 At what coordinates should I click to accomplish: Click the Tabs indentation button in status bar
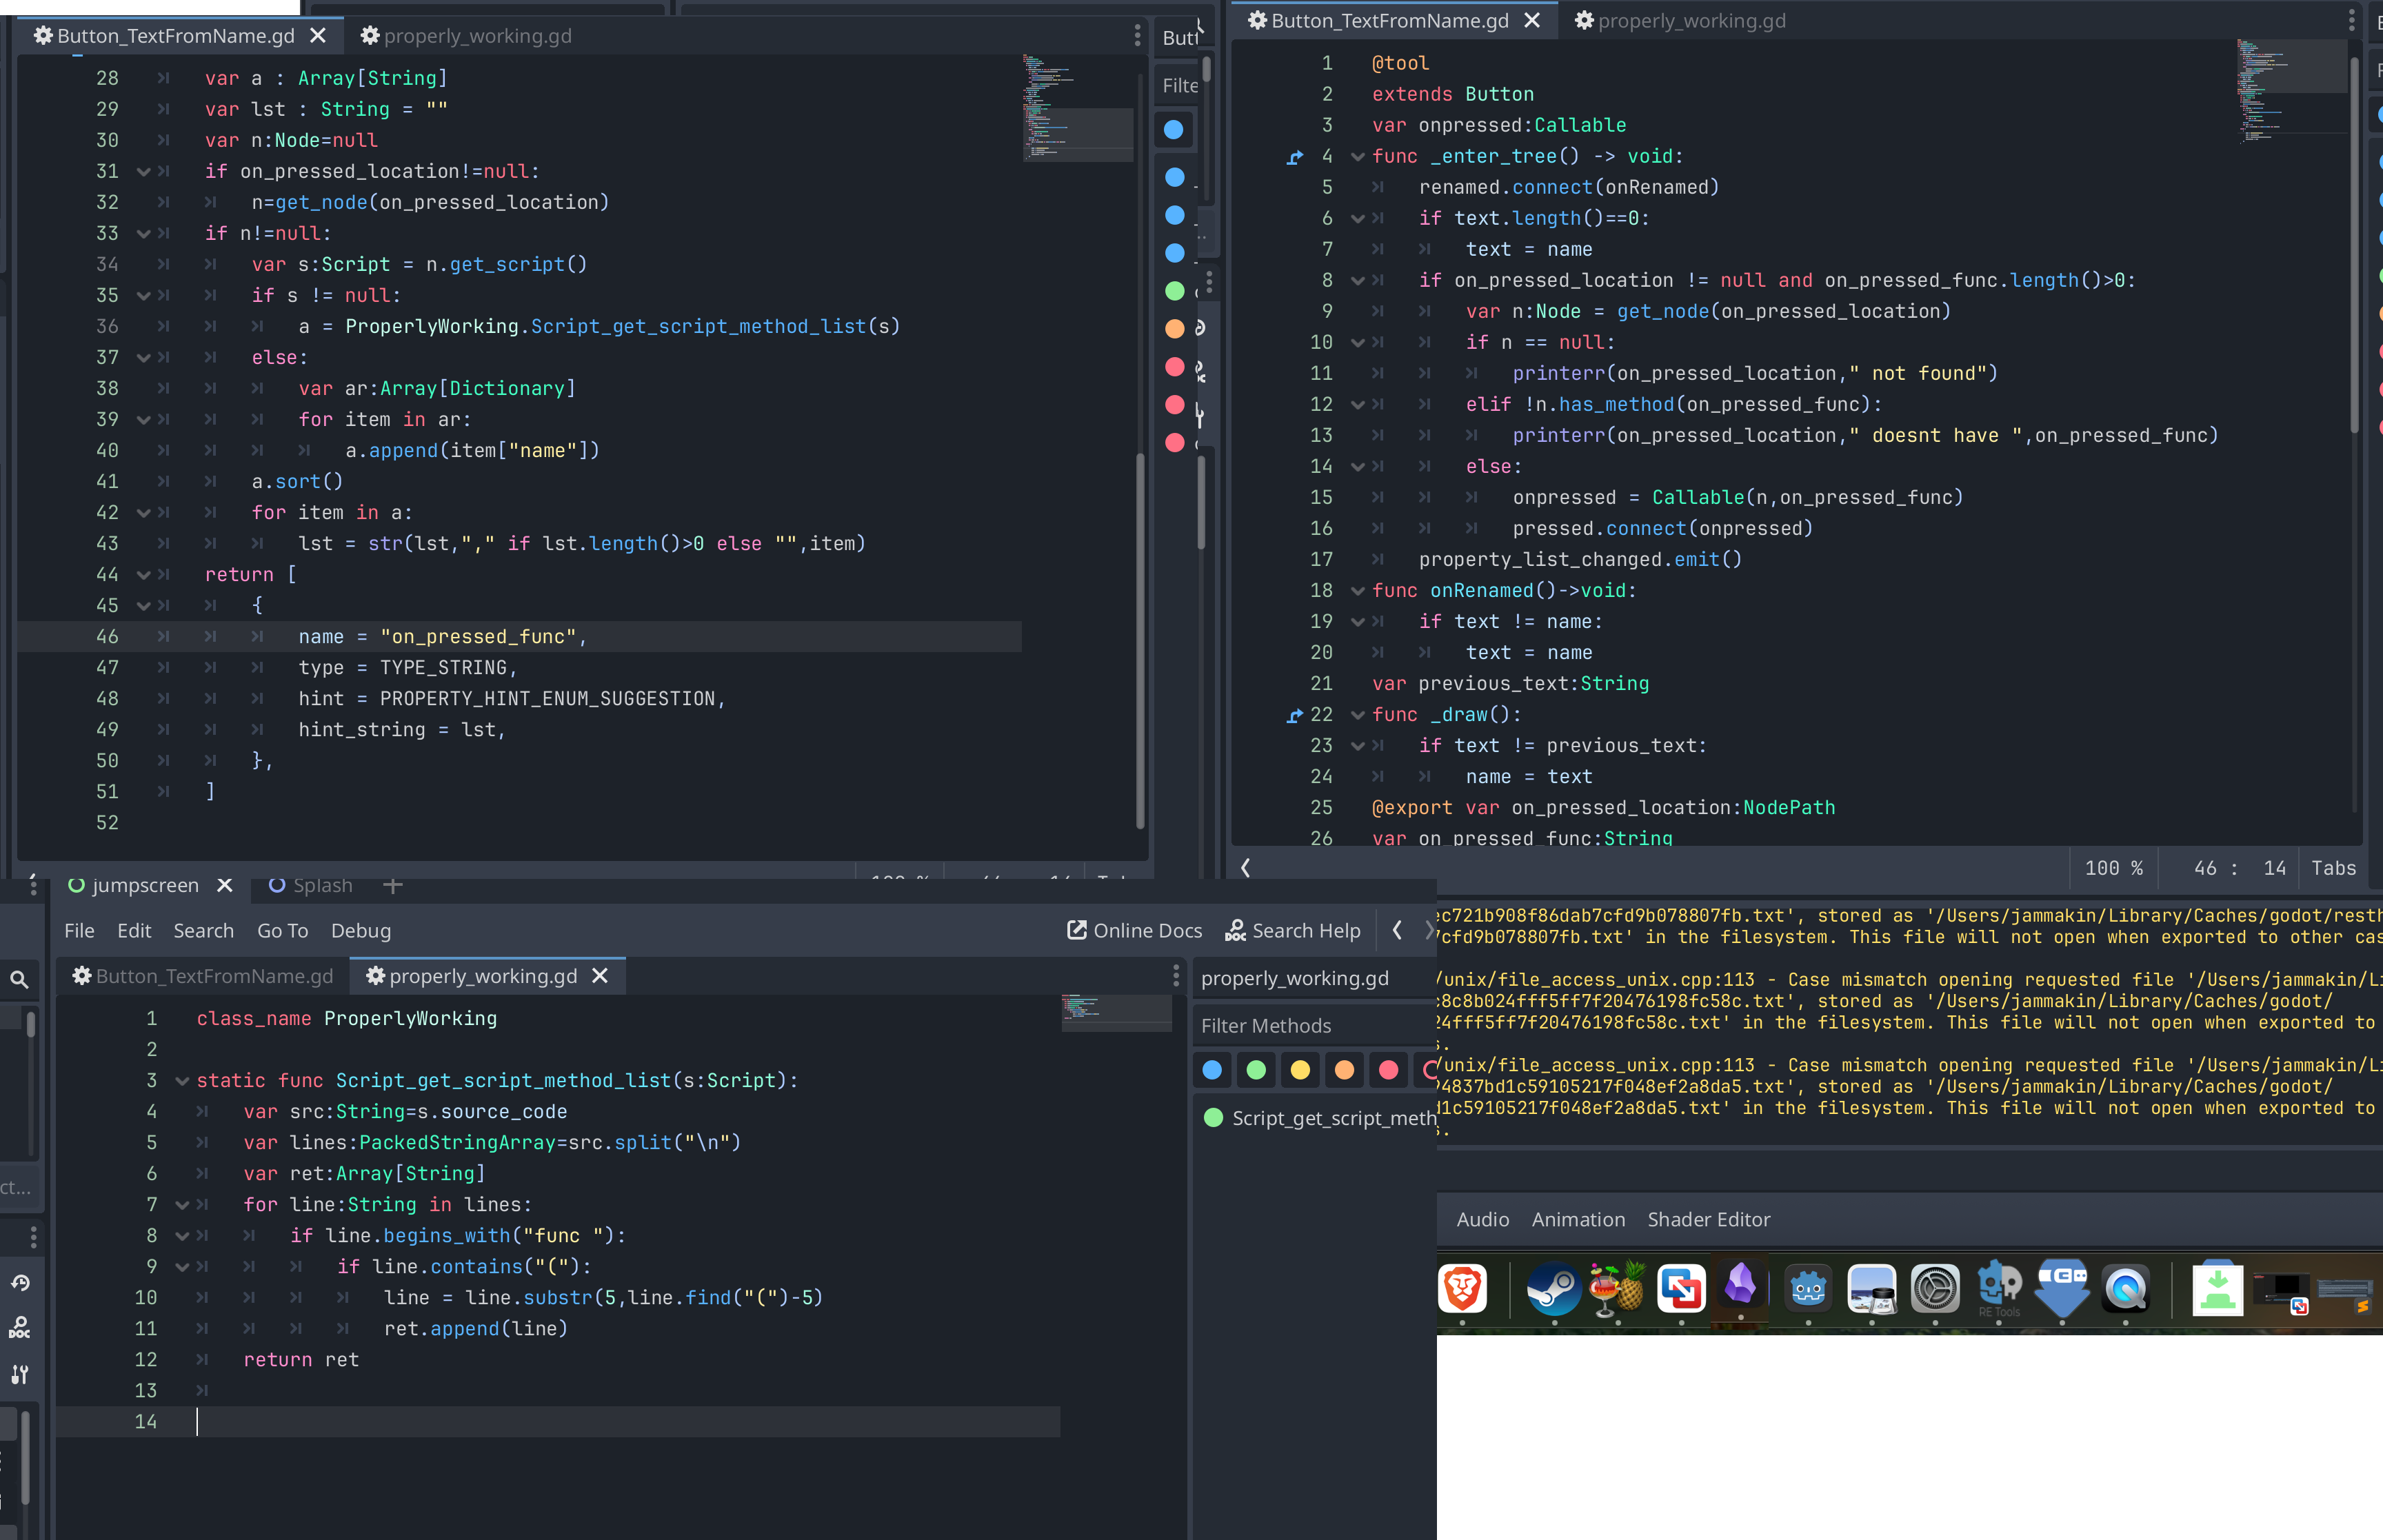(x=2333, y=868)
